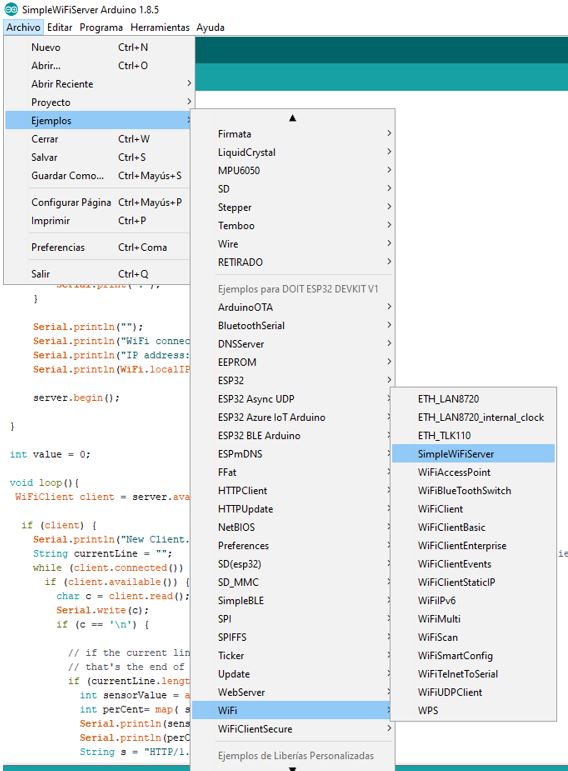The height and width of the screenshot is (771, 568).
Task: Open the Editar menu
Action: tap(60, 28)
